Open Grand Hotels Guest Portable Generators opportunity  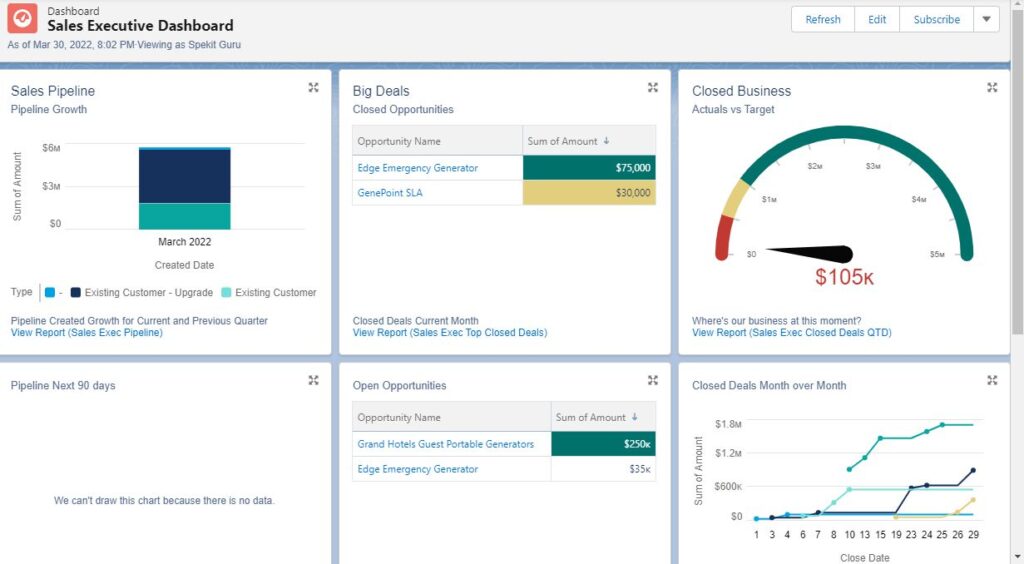click(x=445, y=444)
